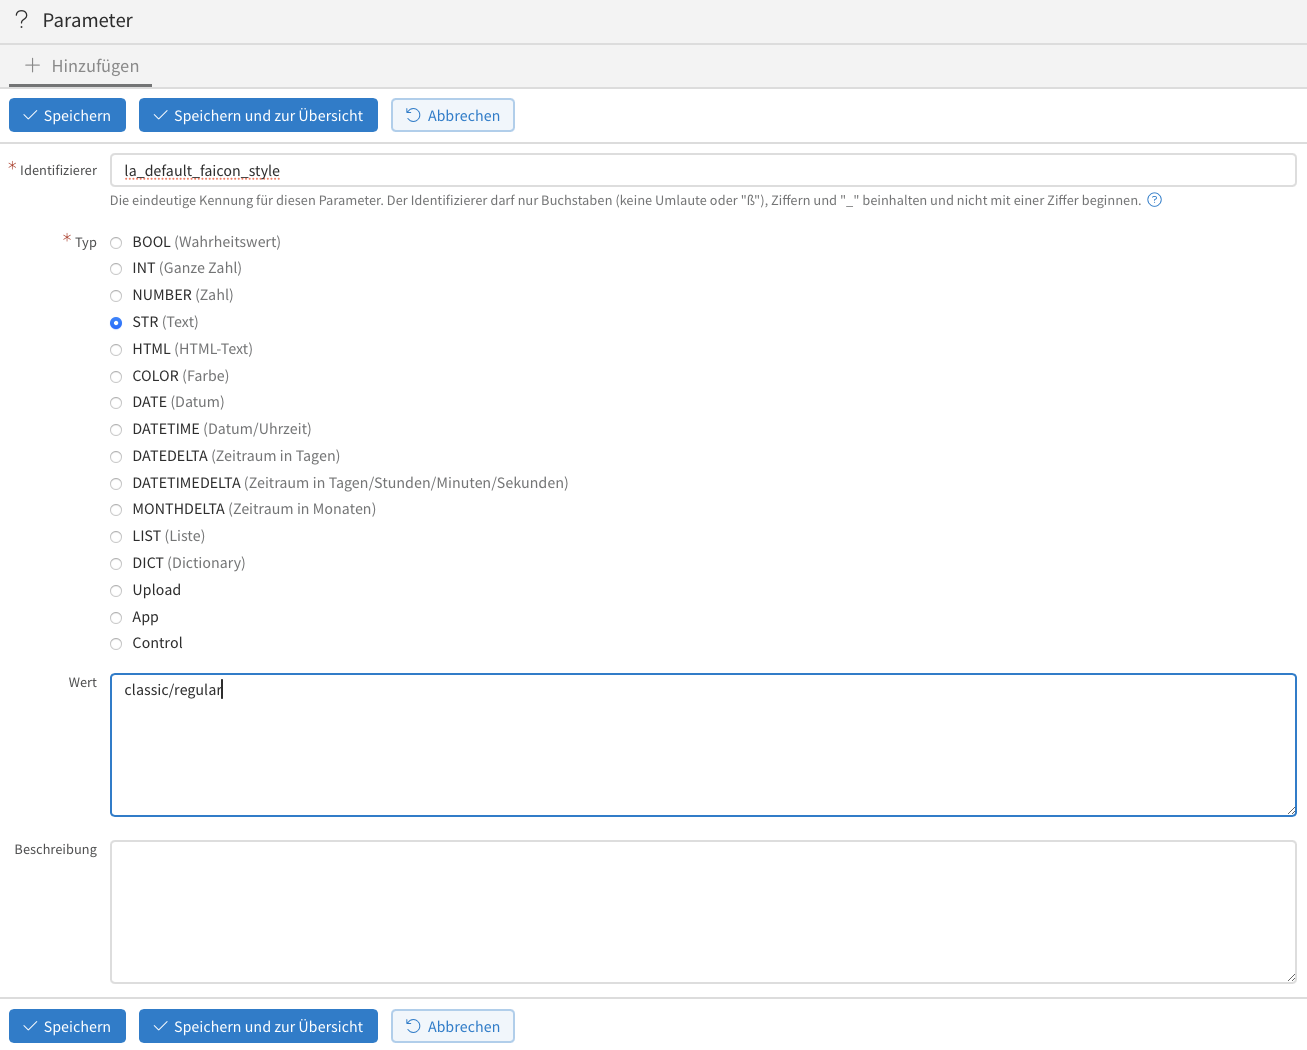Choose the COLOR (Farbe) type
Image resolution: width=1307 pixels, height=1050 pixels.
pyautogui.click(x=116, y=377)
